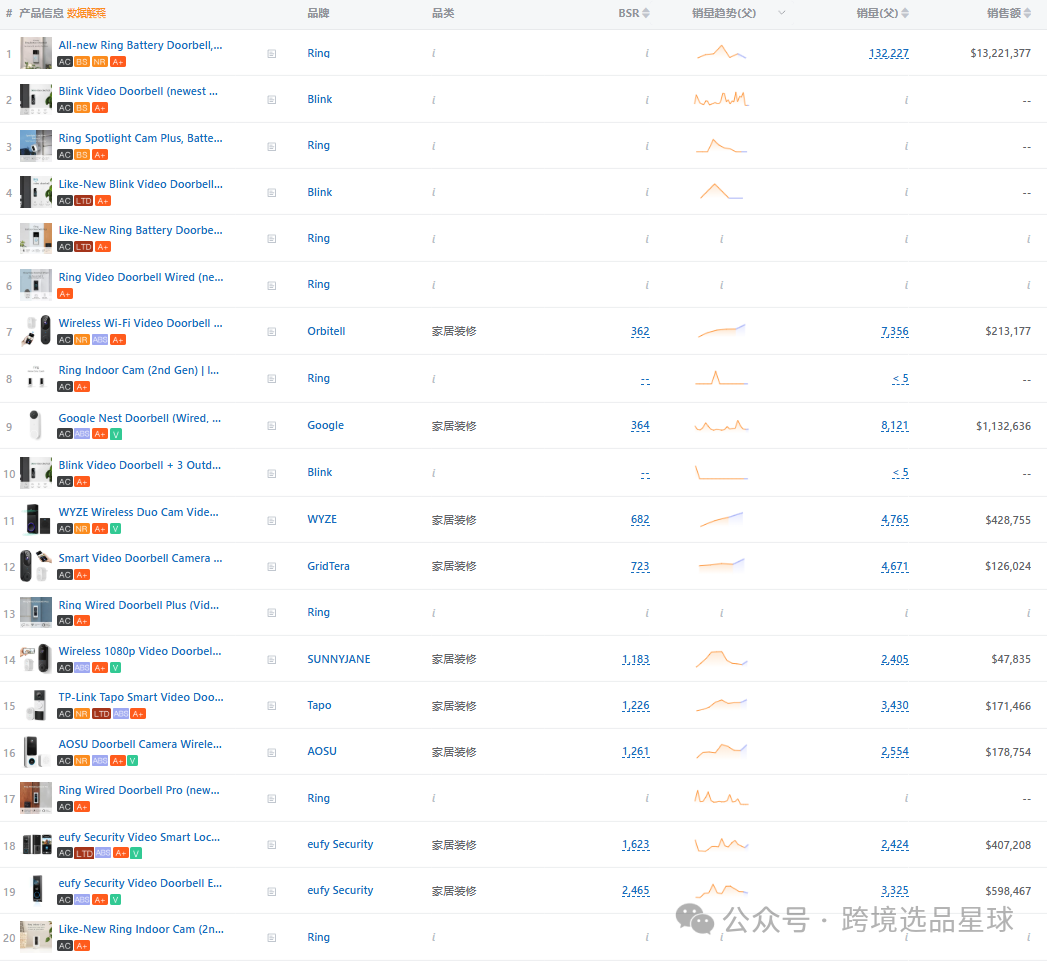1047x962 pixels.
Task: Click sales info icon for Ring Spotlight Cam Plus
Action: (x=906, y=146)
